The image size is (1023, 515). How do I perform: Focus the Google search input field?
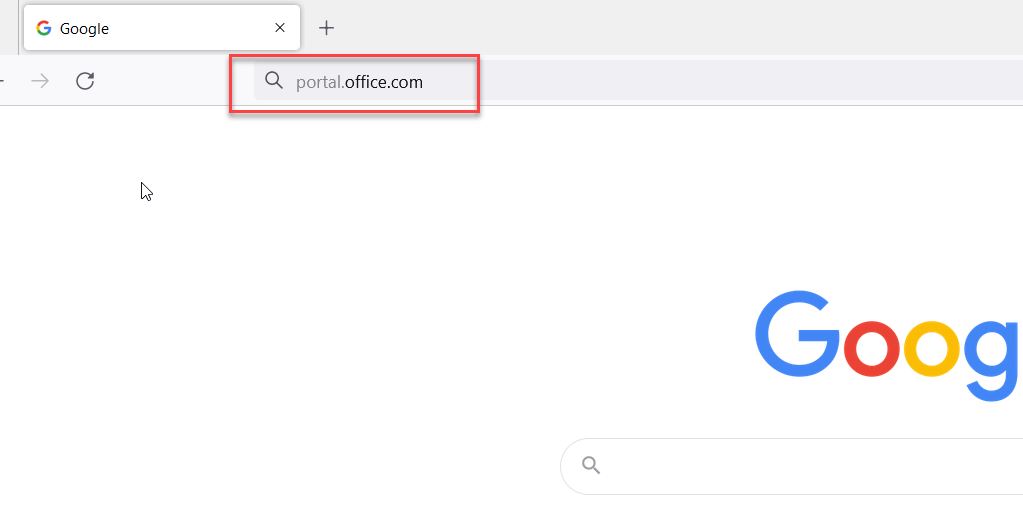tap(809, 466)
